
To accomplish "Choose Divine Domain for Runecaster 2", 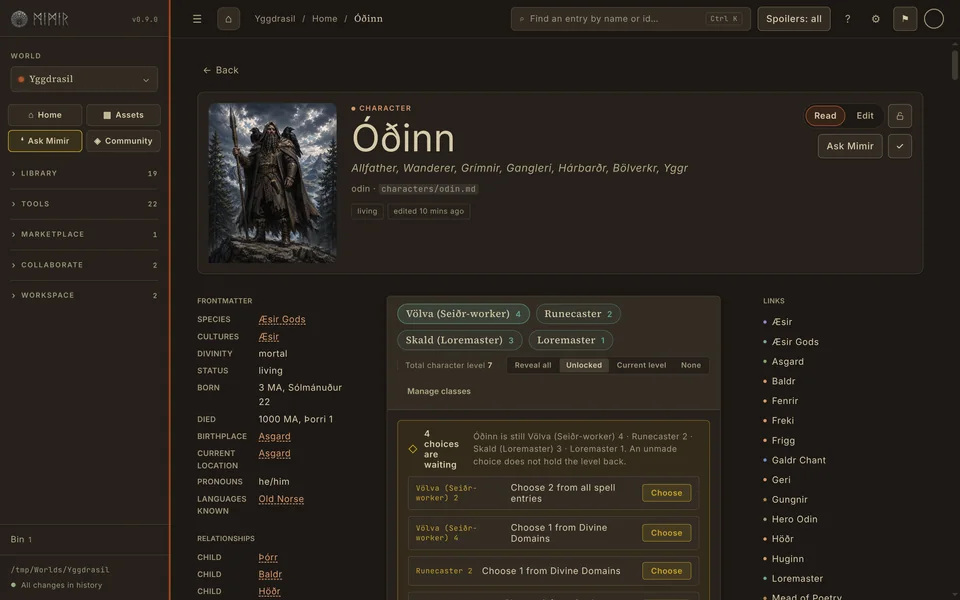I will (666, 571).
